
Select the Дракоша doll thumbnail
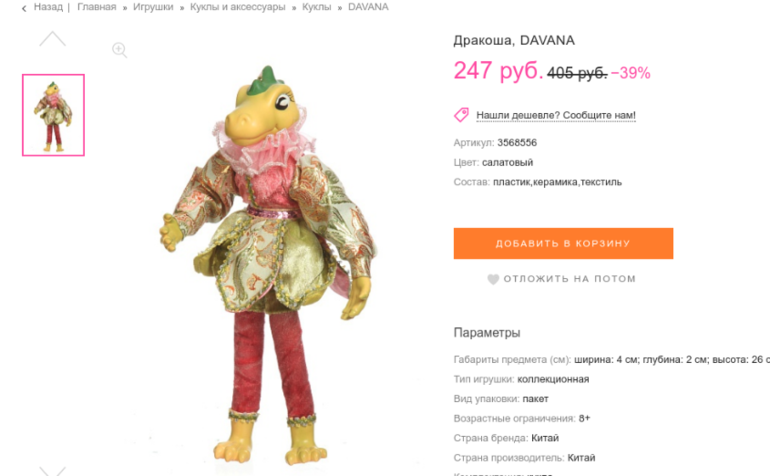pyautogui.click(x=54, y=115)
